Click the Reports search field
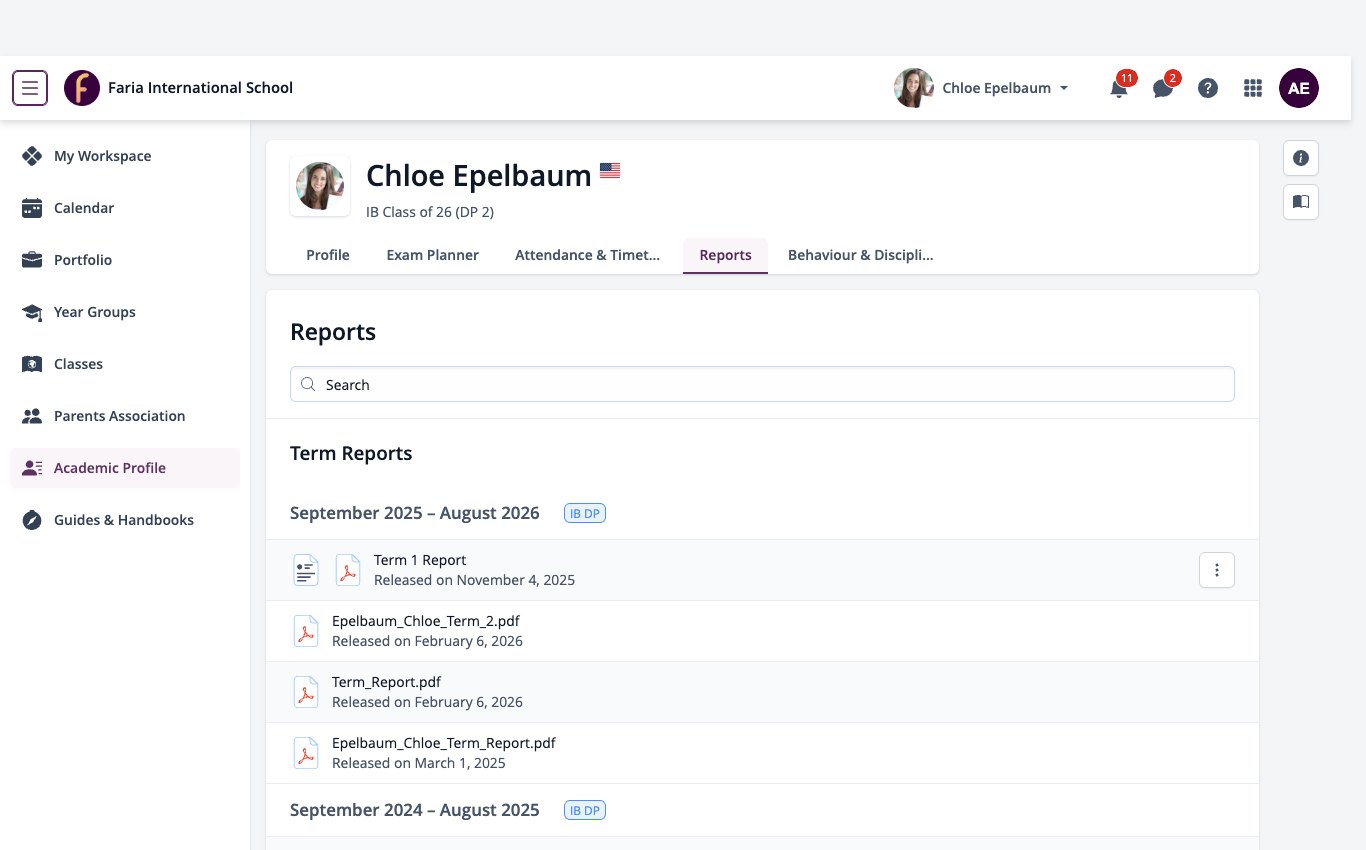 click(762, 384)
